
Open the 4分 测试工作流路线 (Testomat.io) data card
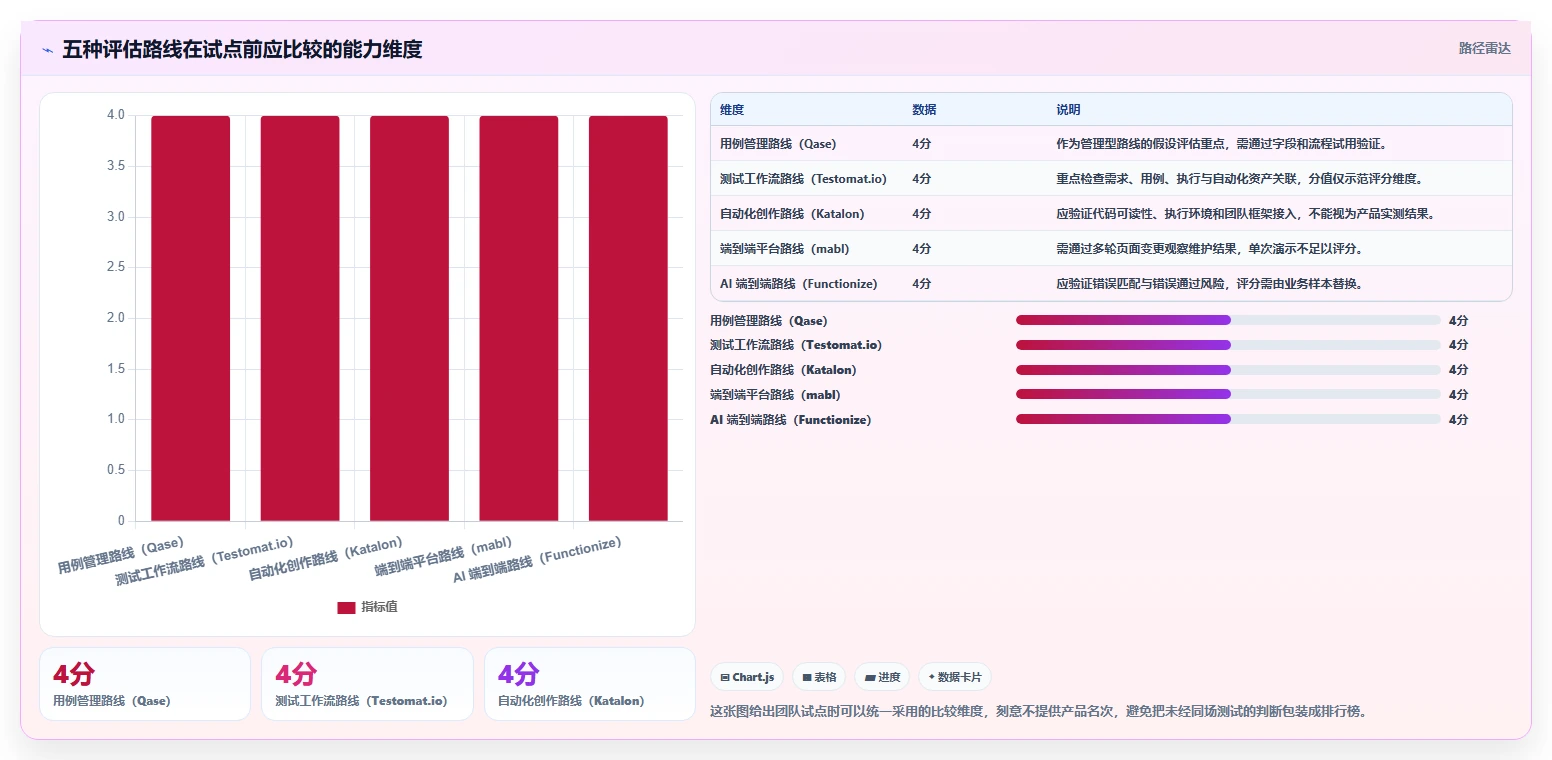click(x=367, y=684)
